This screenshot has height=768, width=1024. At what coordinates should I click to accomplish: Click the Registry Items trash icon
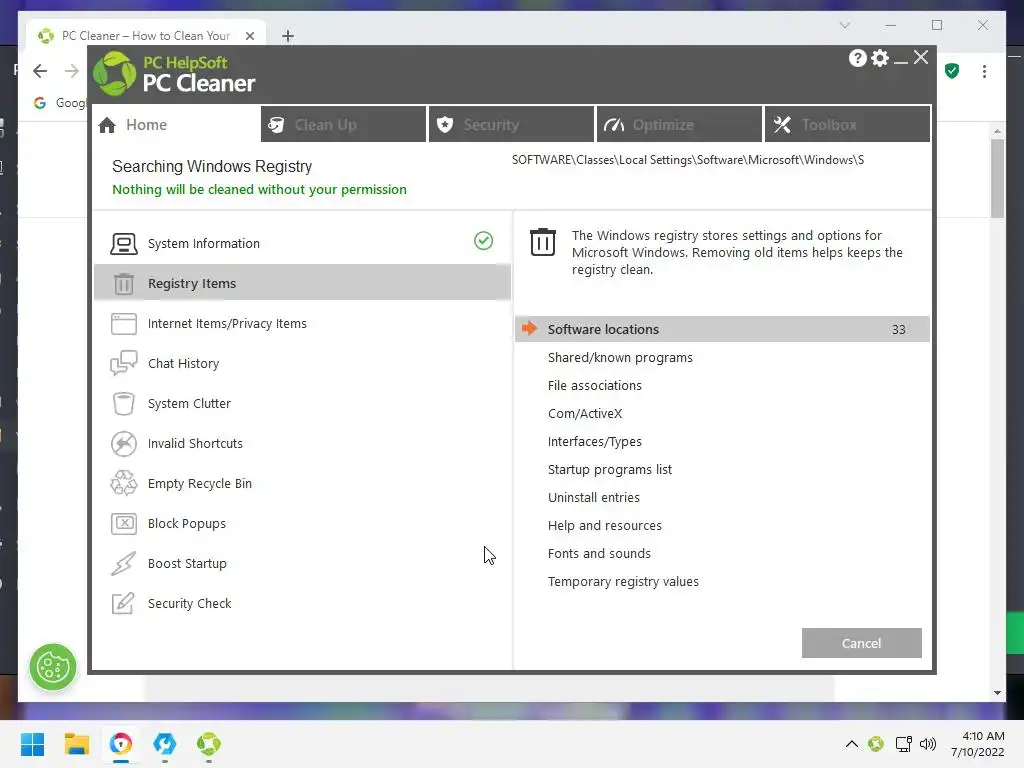click(x=123, y=283)
